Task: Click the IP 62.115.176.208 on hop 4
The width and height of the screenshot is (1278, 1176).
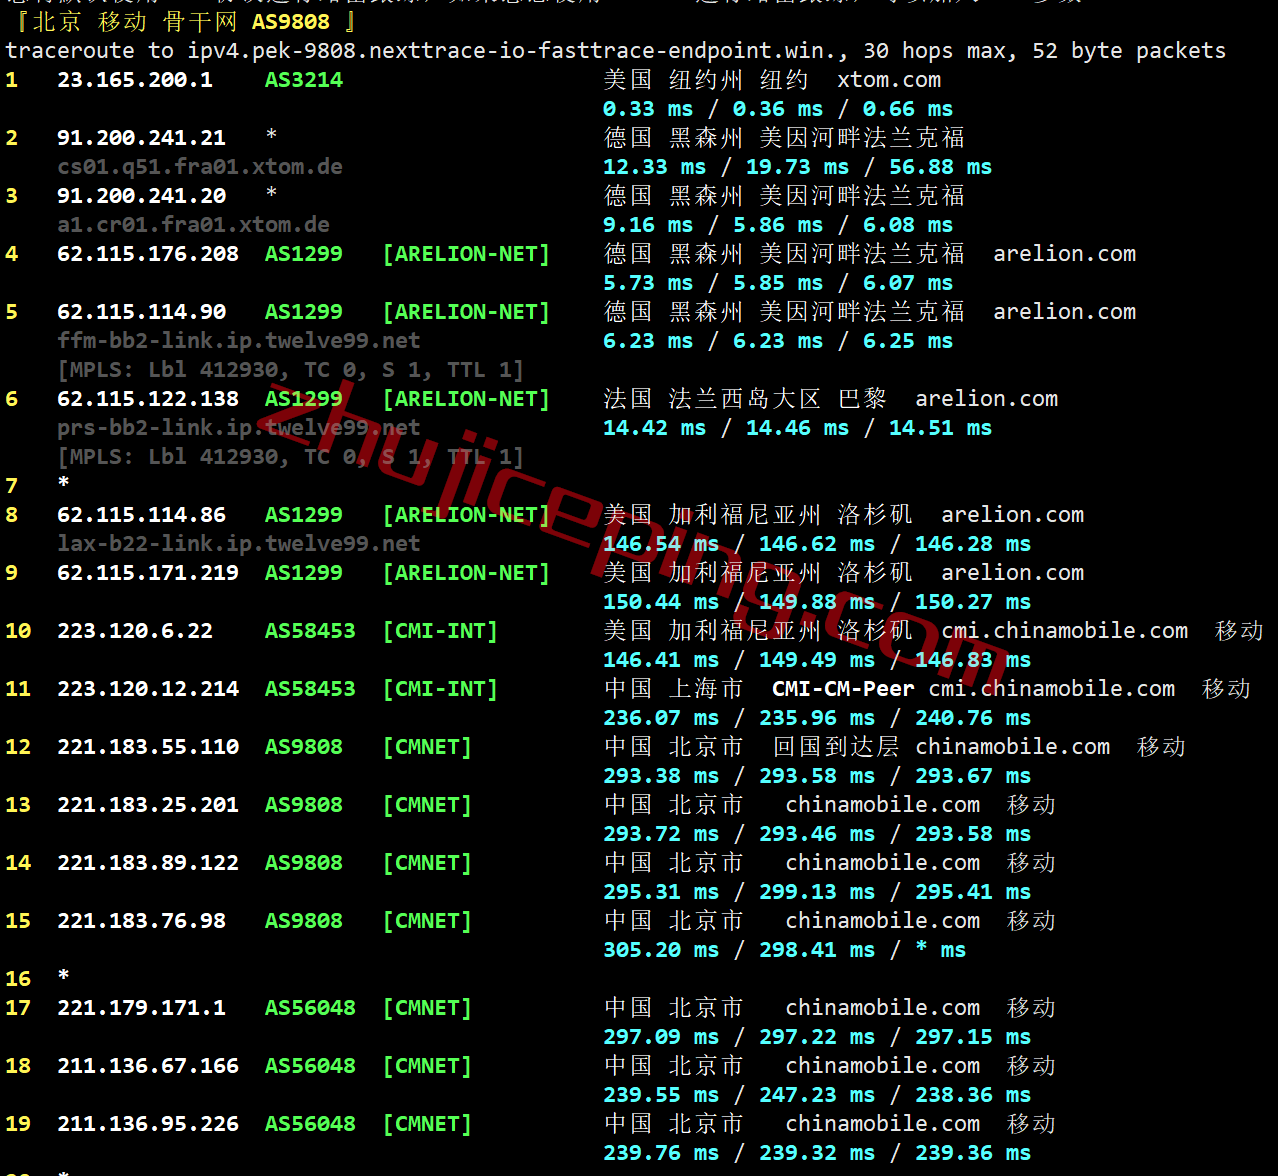Action: tap(148, 254)
